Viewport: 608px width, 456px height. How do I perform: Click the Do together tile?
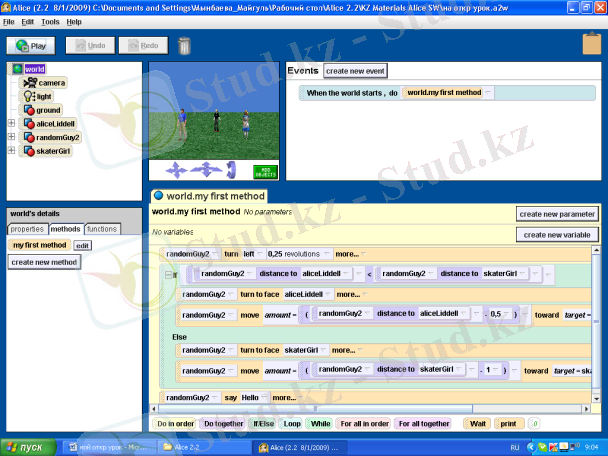[x=221, y=423]
